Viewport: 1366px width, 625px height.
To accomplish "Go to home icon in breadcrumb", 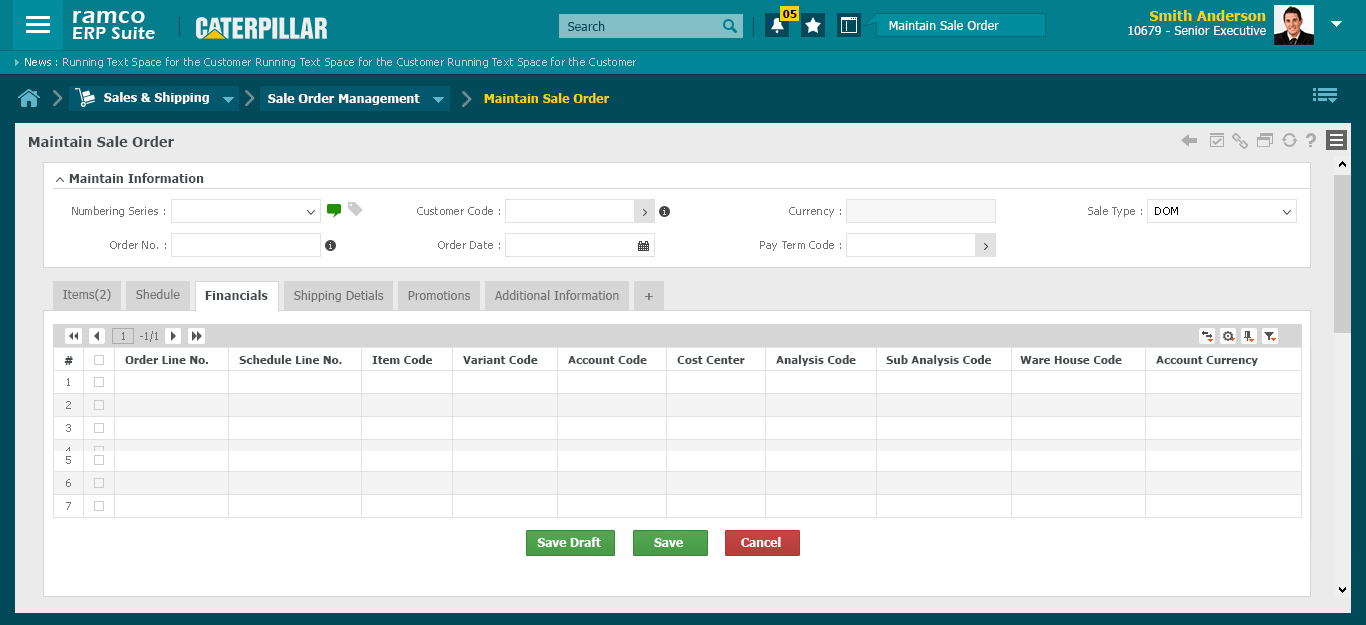I will point(29,98).
